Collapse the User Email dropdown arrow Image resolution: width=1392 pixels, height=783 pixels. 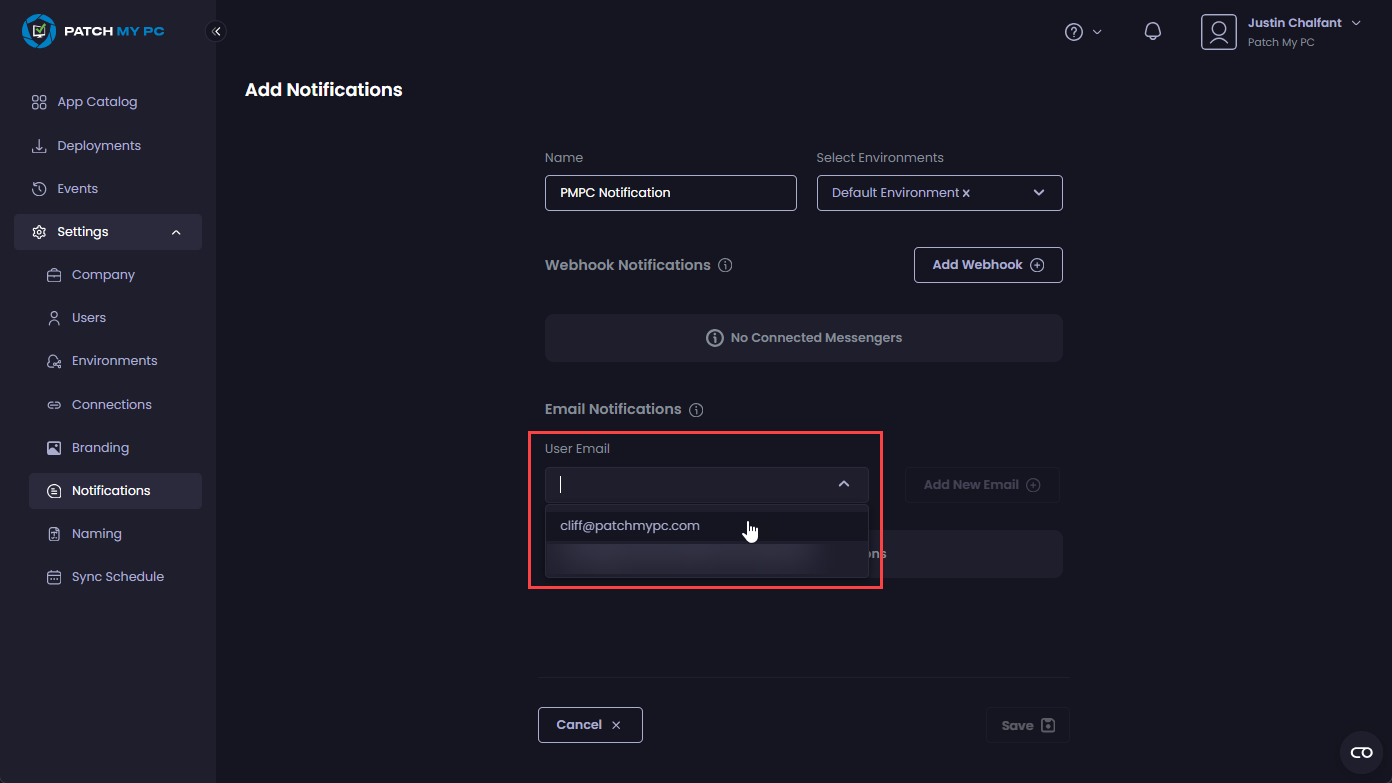[844, 484]
